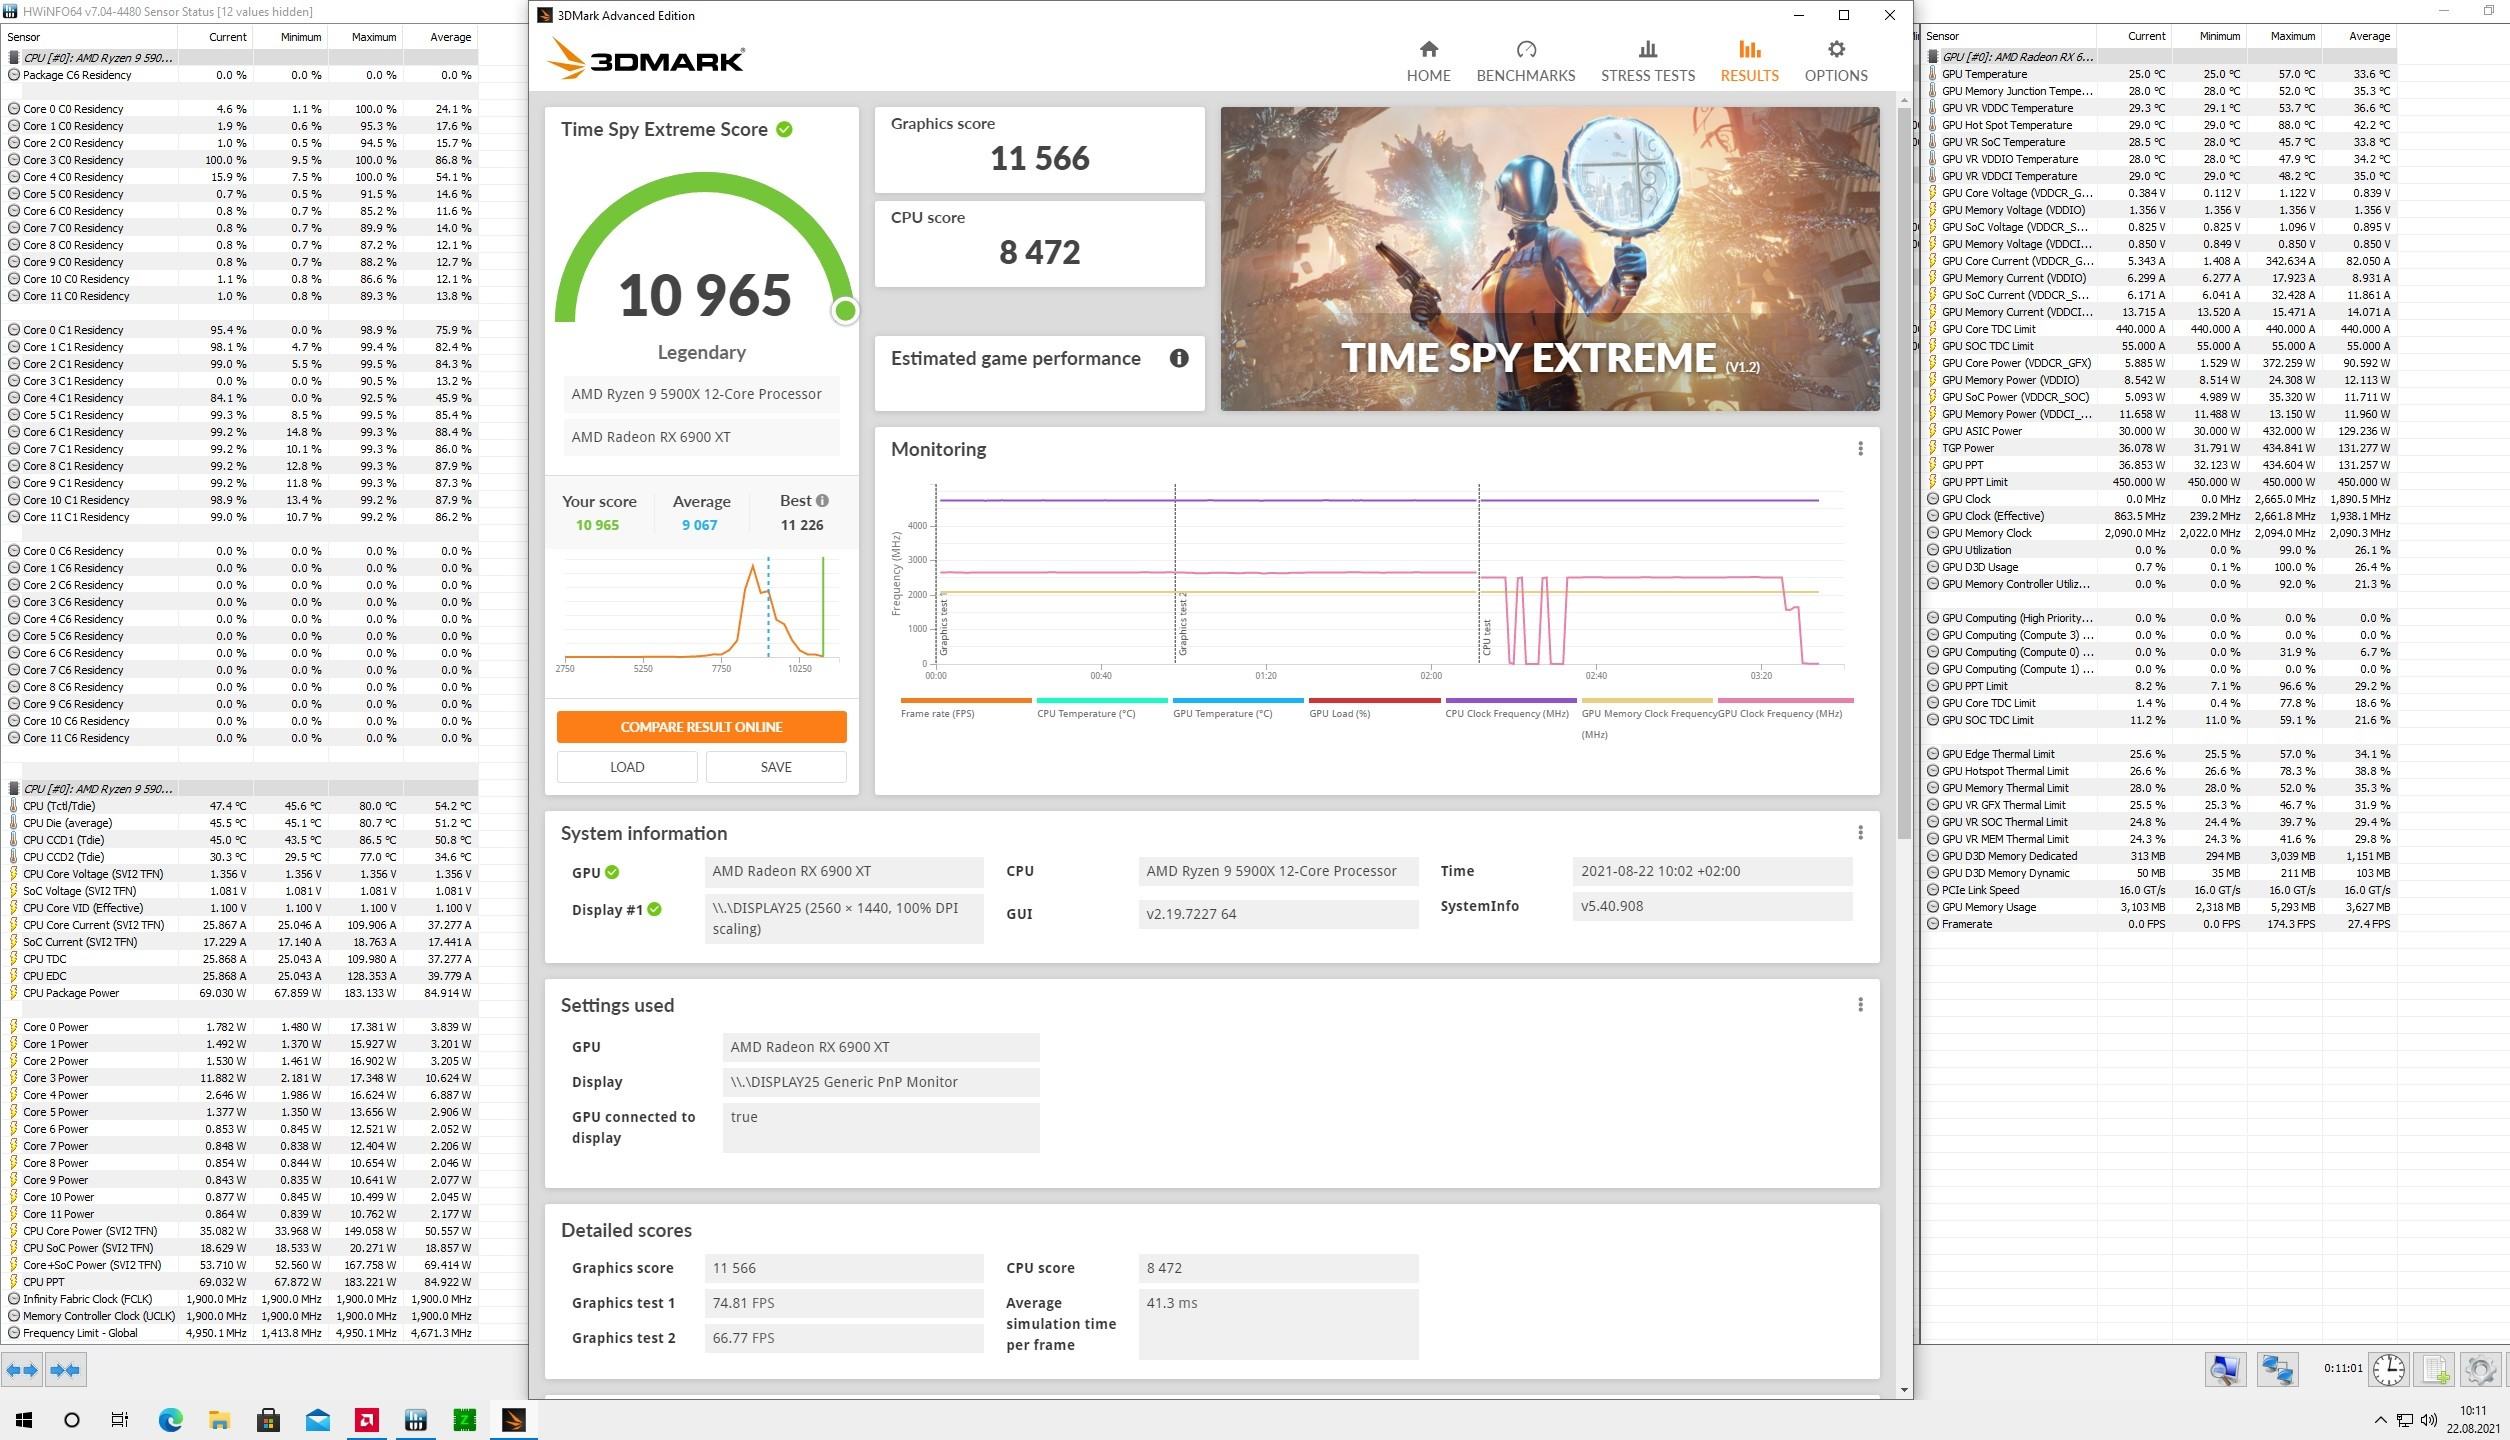The height and width of the screenshot is (1440, 2510).
Task: Open the STRESS TESTS tab
Action: 1648,61
